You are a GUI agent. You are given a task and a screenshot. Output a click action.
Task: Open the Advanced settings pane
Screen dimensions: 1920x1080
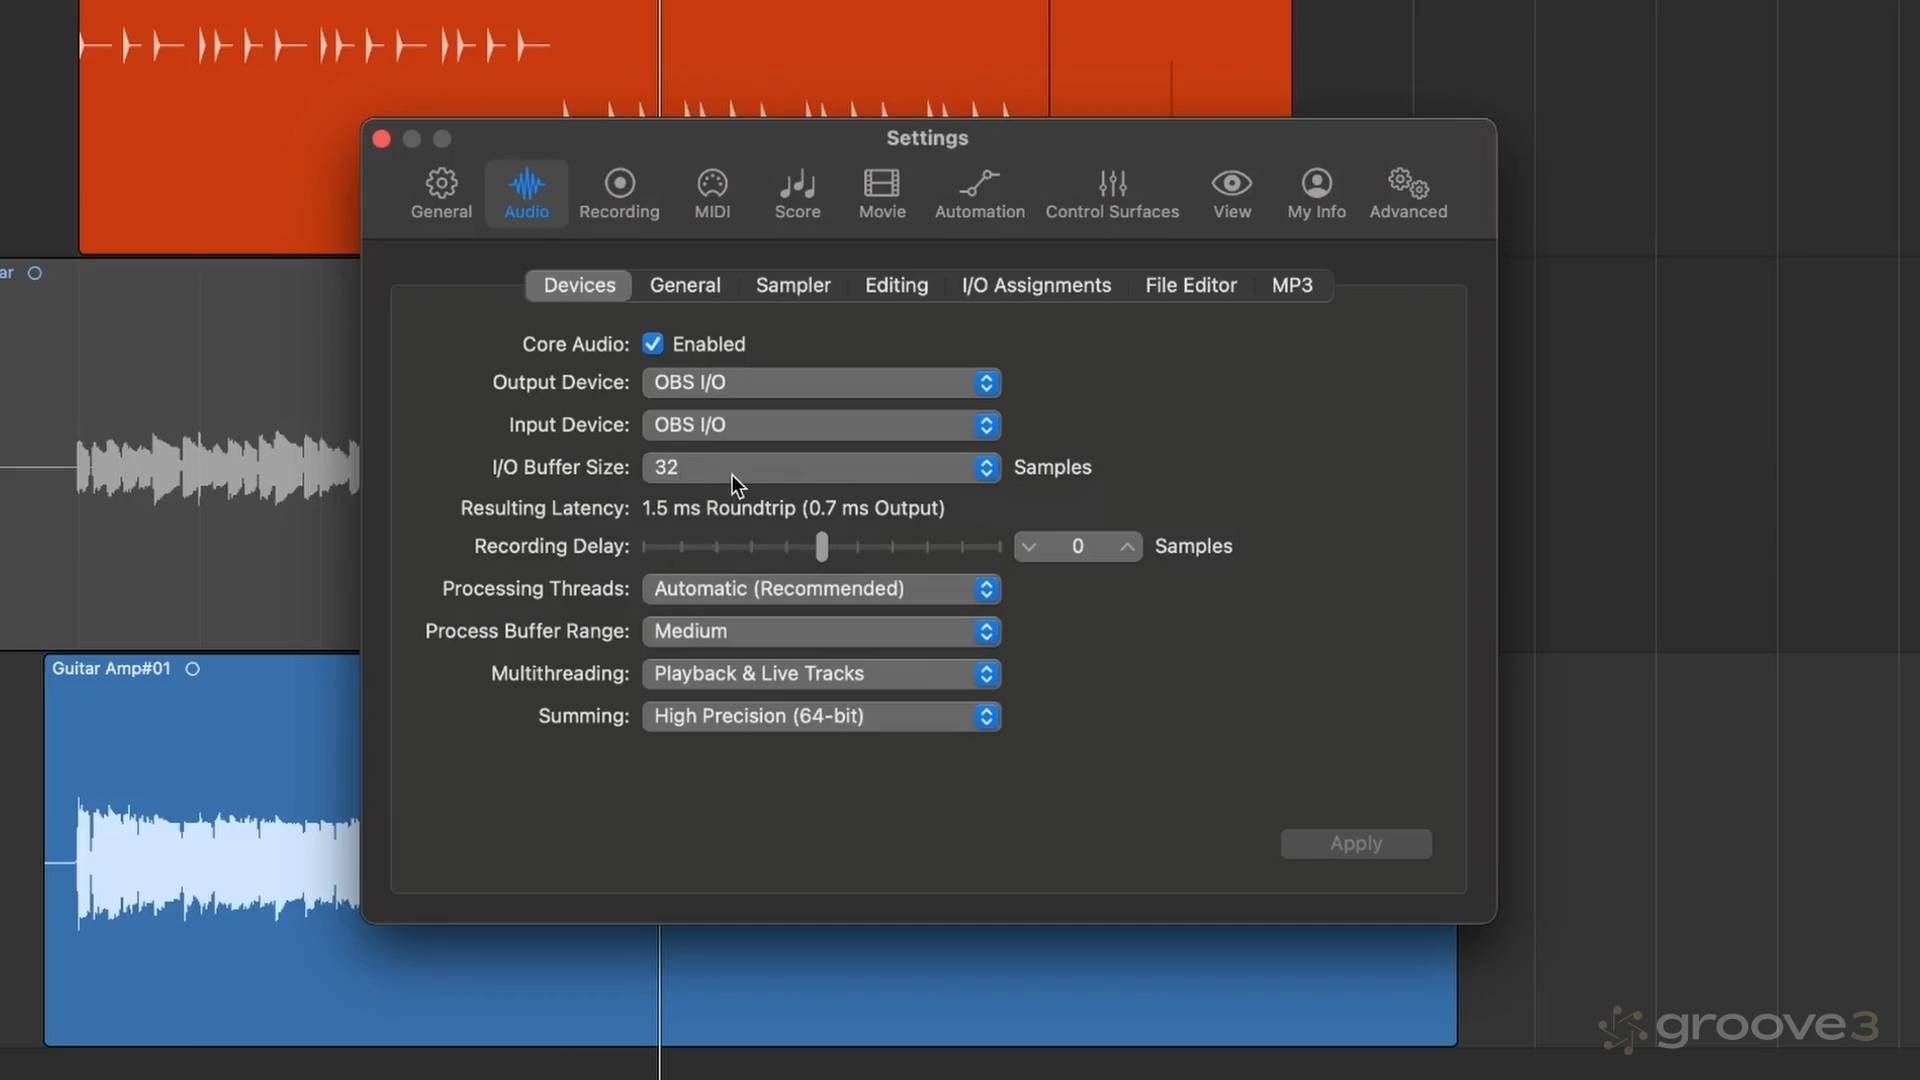(1407, 193)
